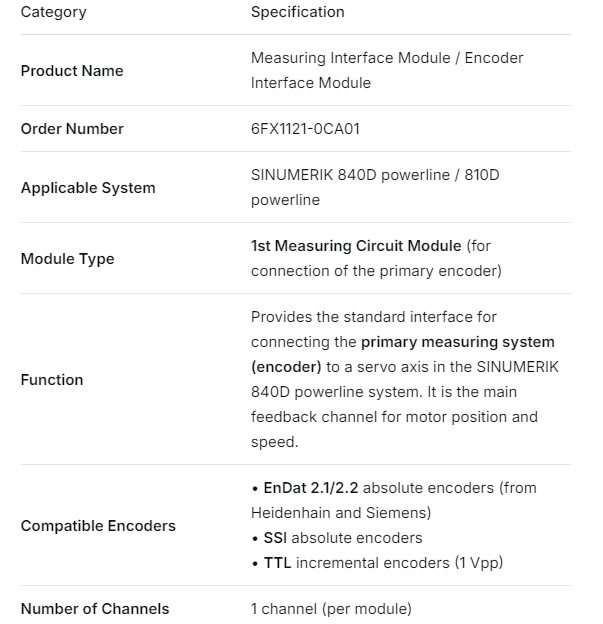The image size is (603, 624).
Task: Click the Specification column header
Action: [x=297, y=12]
